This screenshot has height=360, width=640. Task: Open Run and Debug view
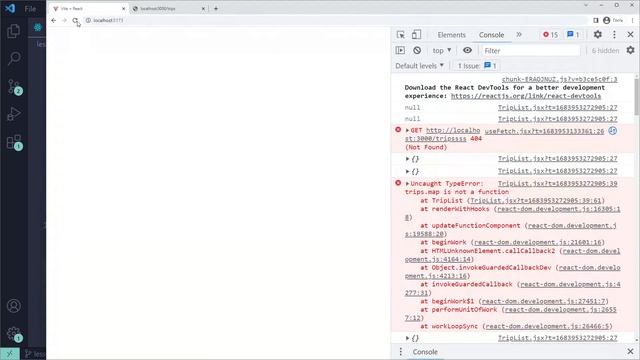point(14,114)
